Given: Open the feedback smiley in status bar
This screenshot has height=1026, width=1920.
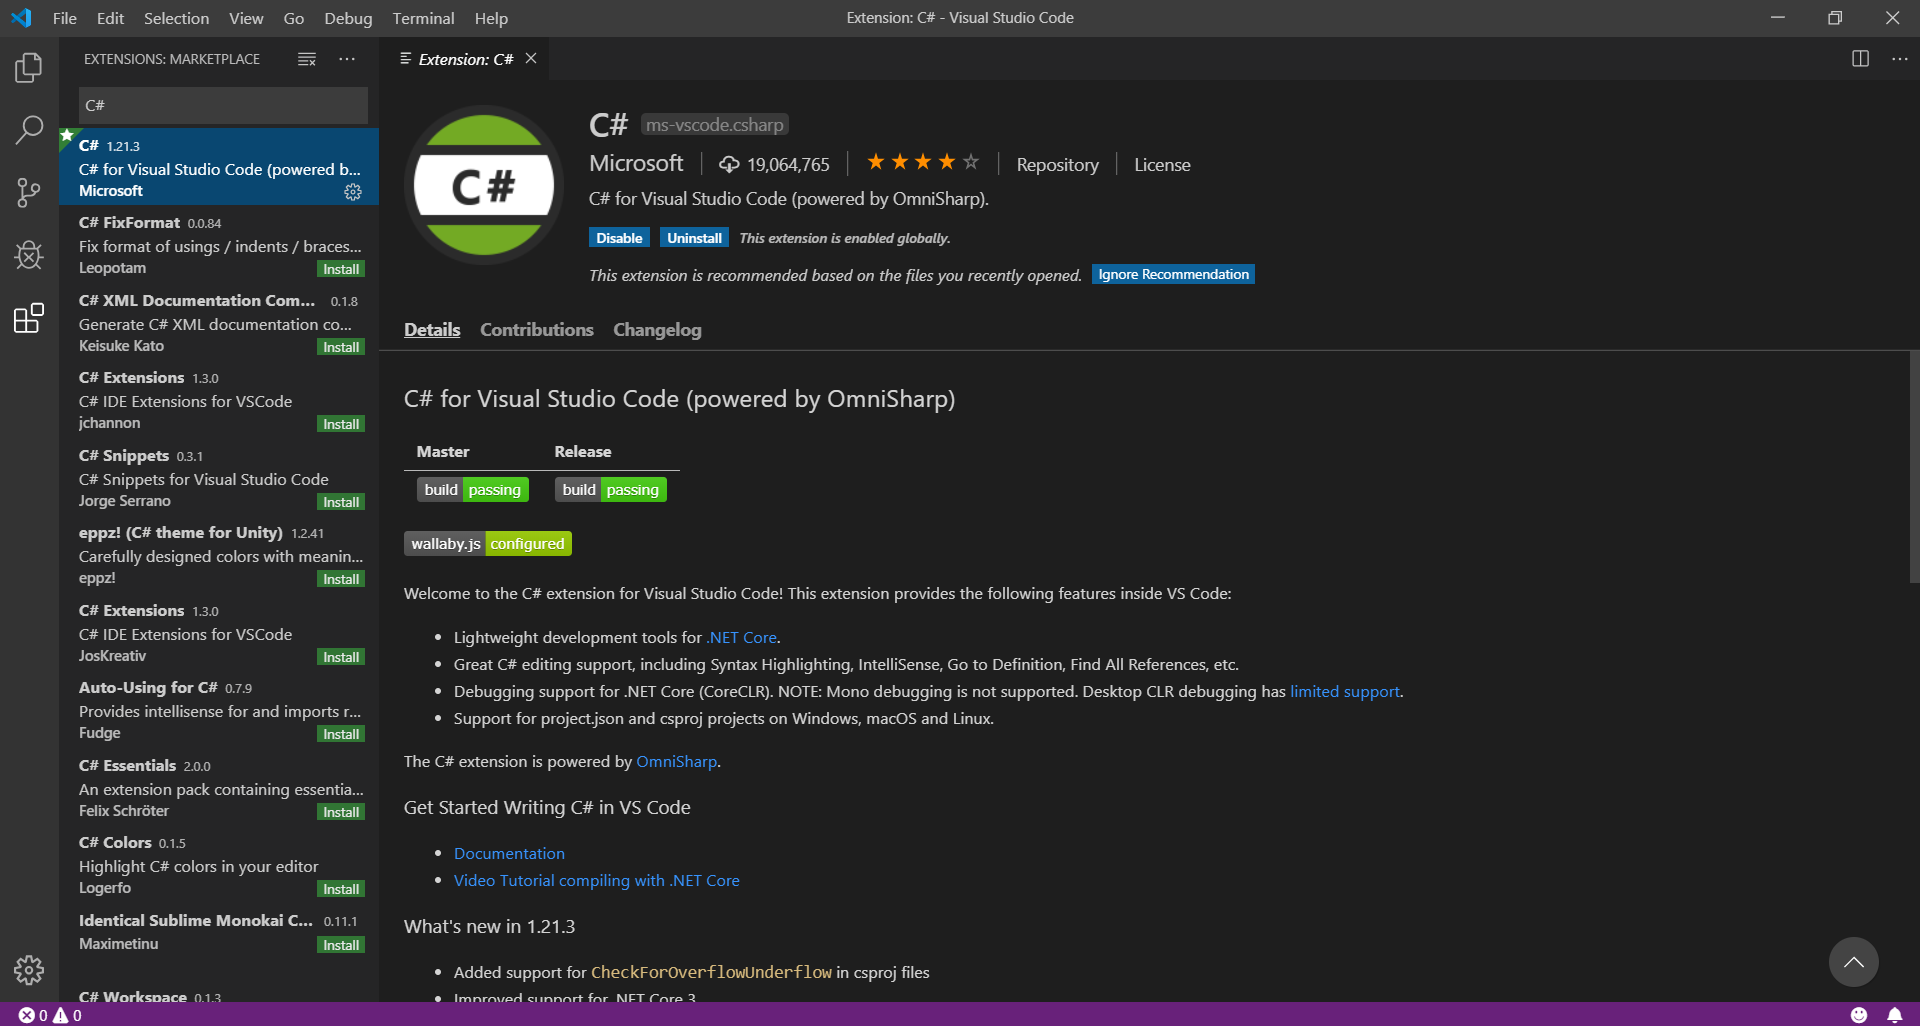Looking at the screenshot, I should pos(1859,1015).
